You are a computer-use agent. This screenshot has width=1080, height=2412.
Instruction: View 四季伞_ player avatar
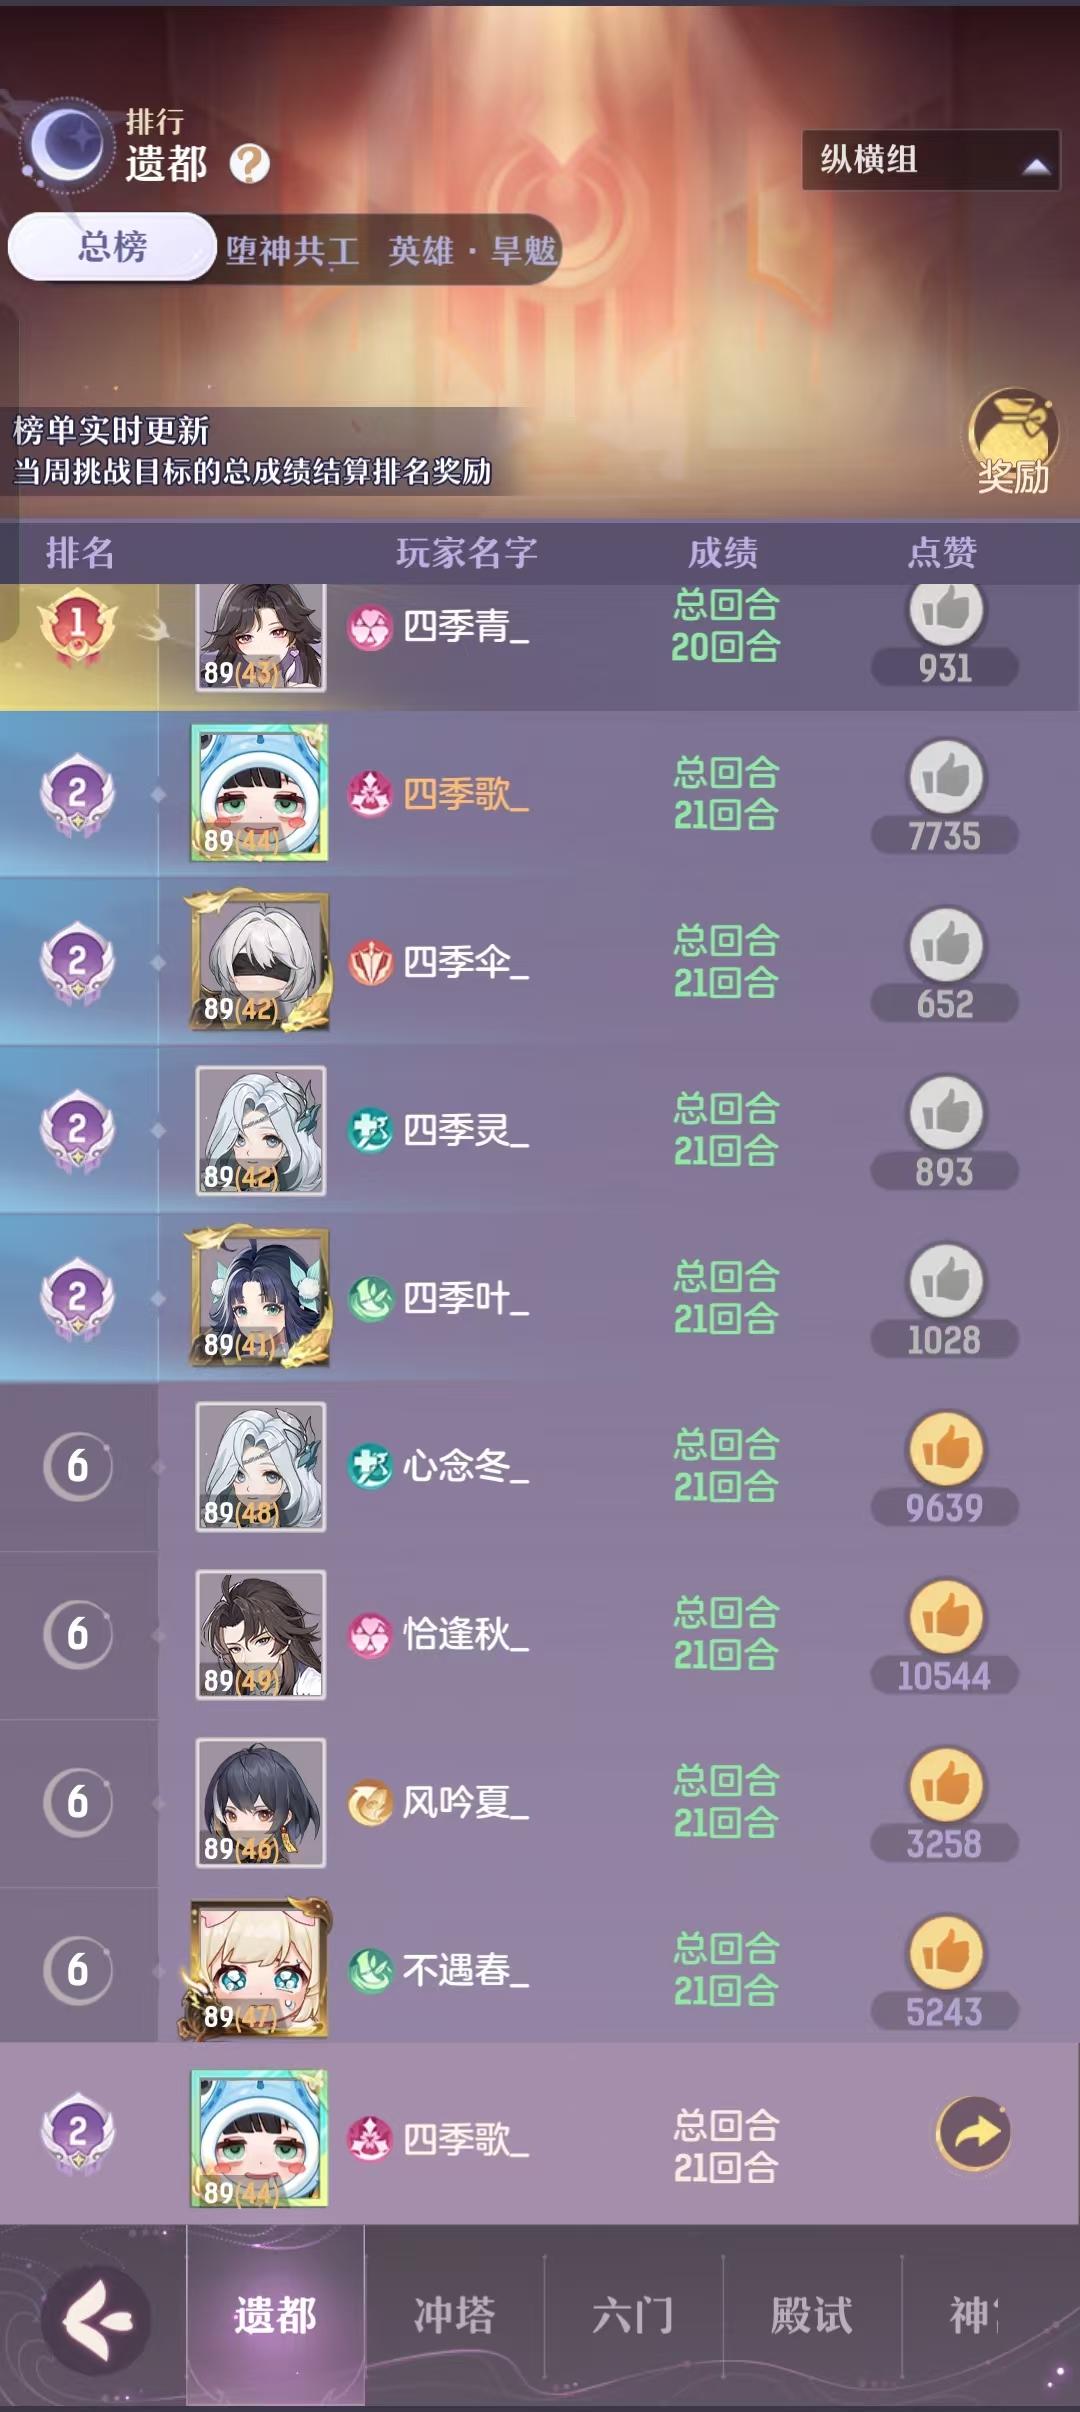[260, 962]
